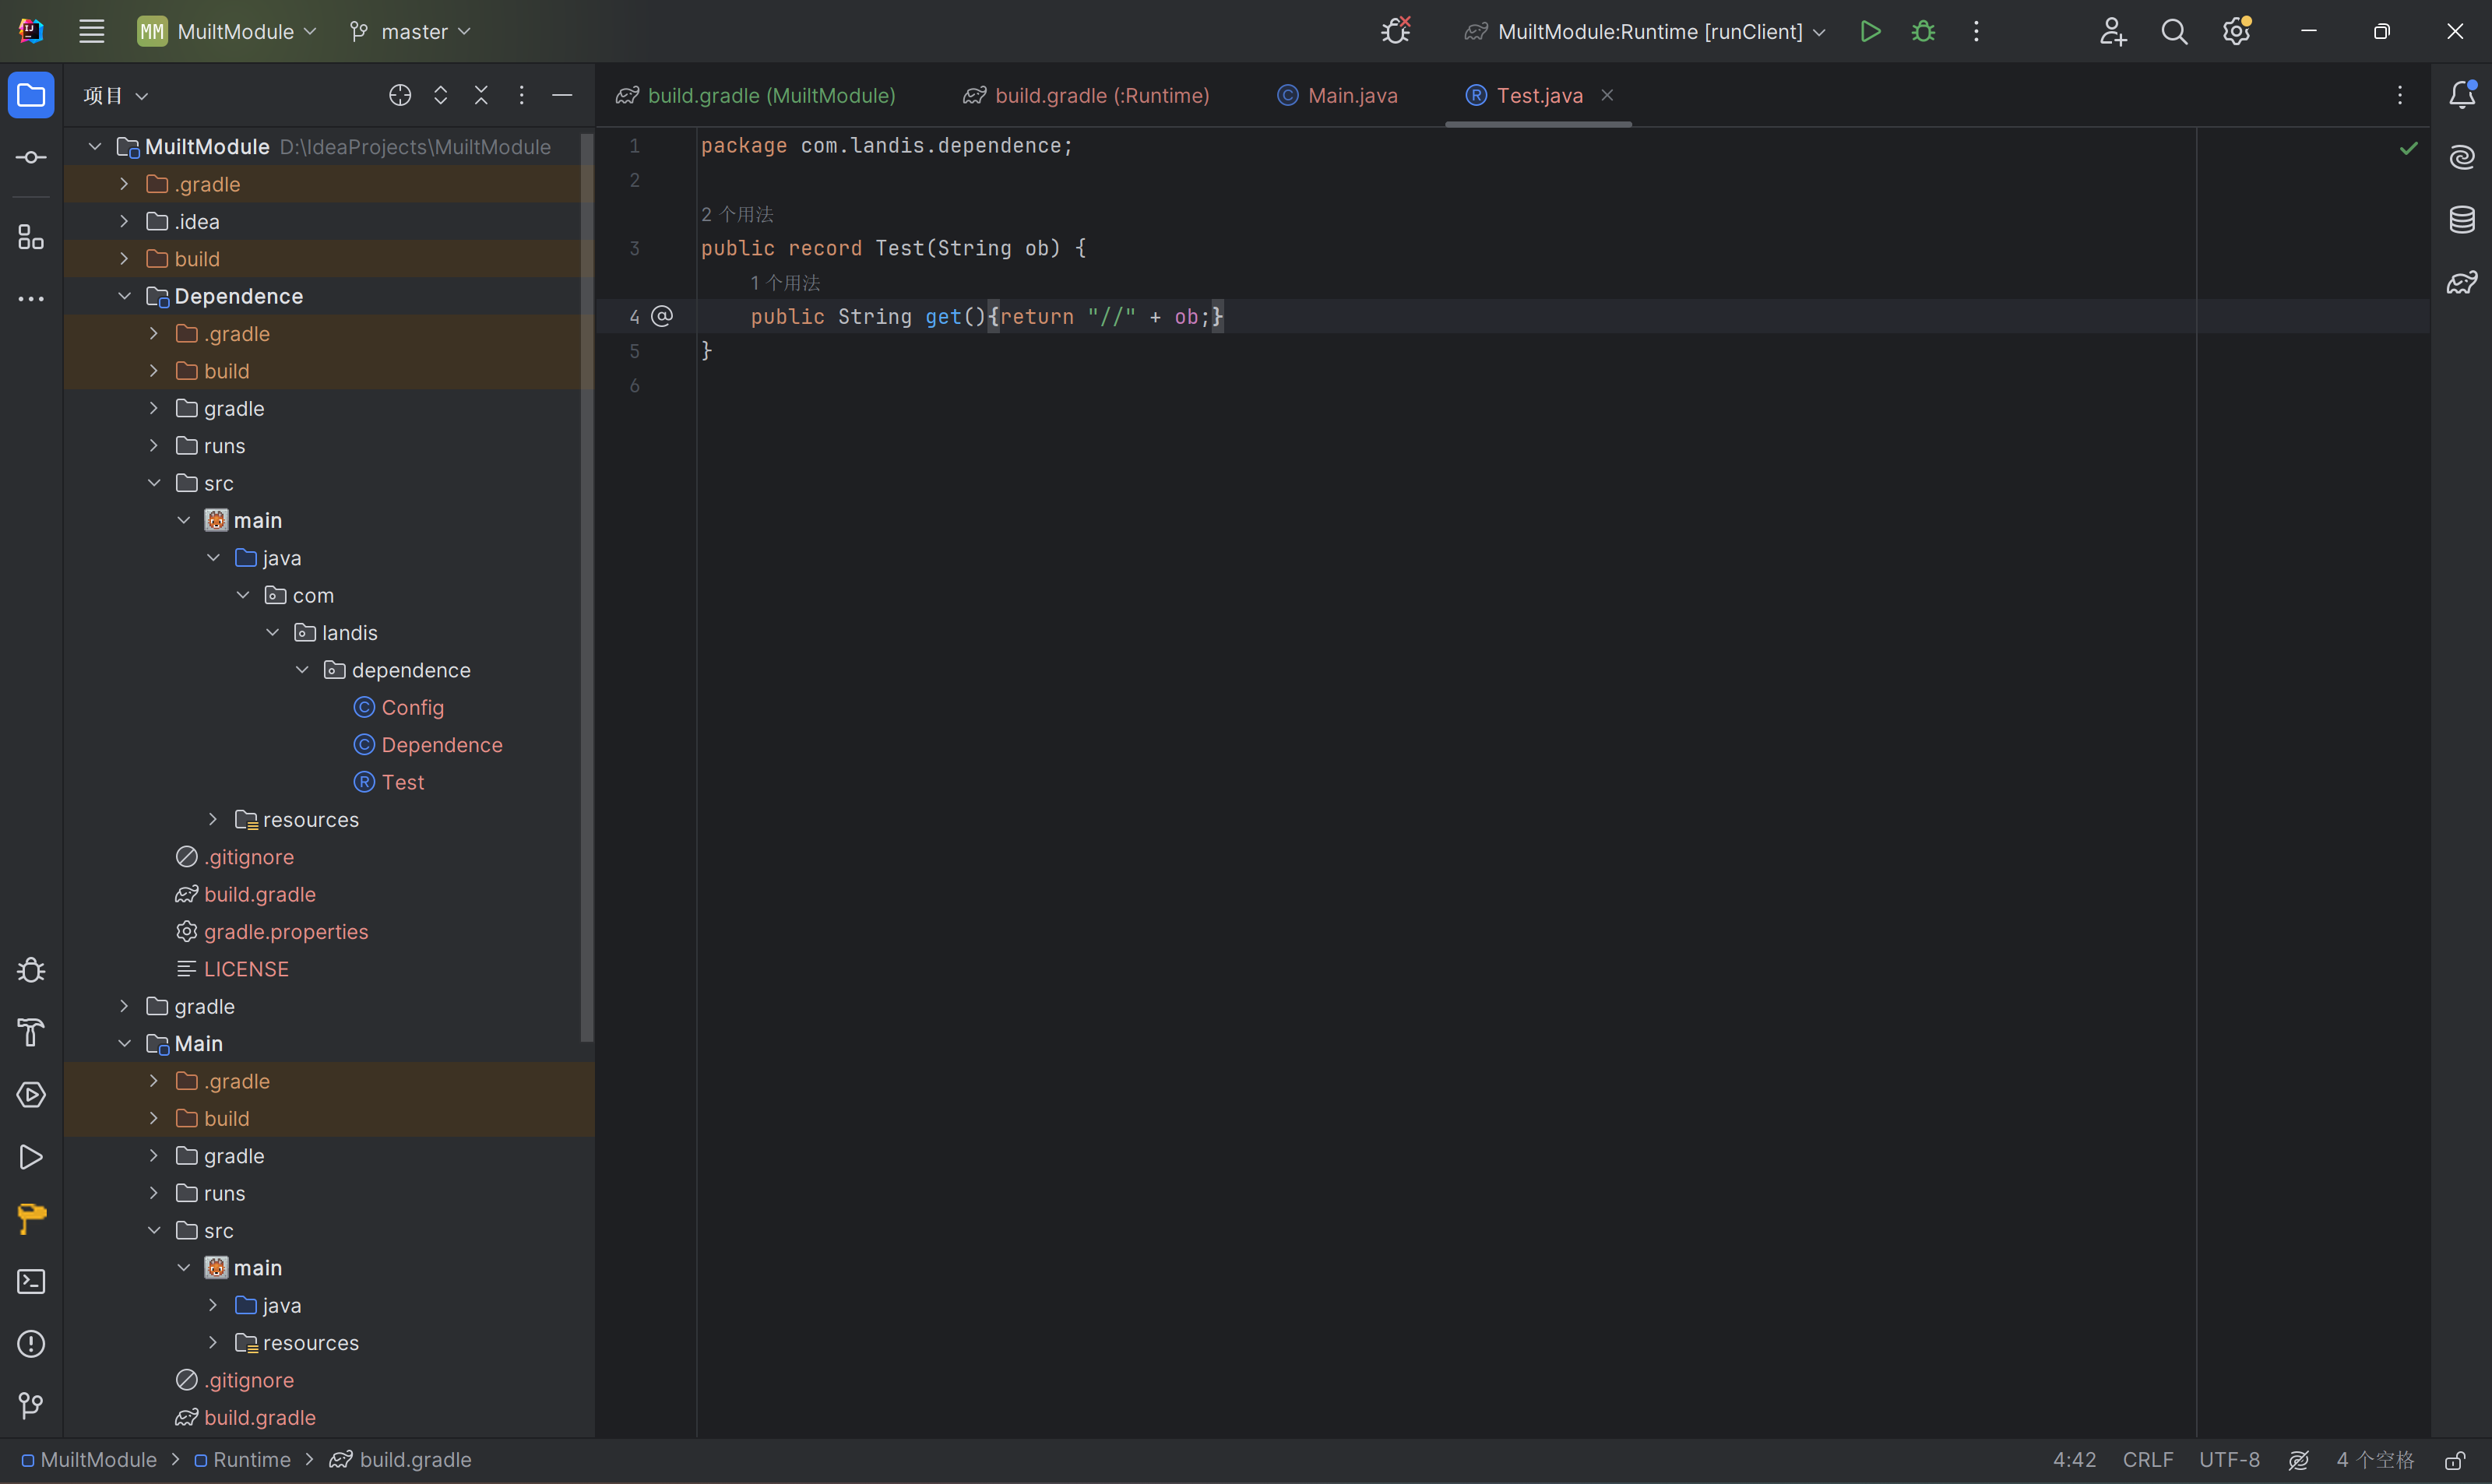Run the runClient configuration
2492x1484 pixels.
point(1870,31)
